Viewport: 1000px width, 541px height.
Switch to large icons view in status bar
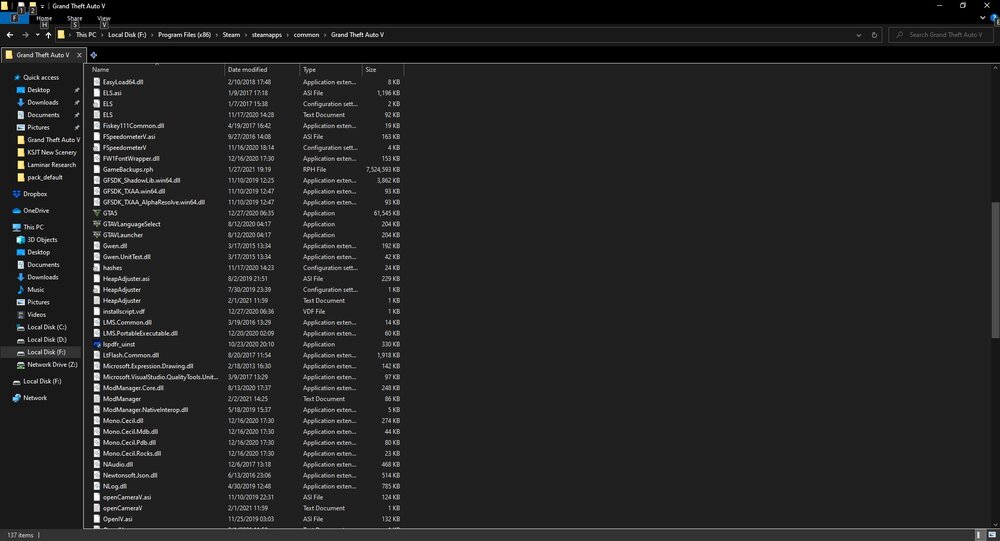pyautogui.click(x=992, y=535)
